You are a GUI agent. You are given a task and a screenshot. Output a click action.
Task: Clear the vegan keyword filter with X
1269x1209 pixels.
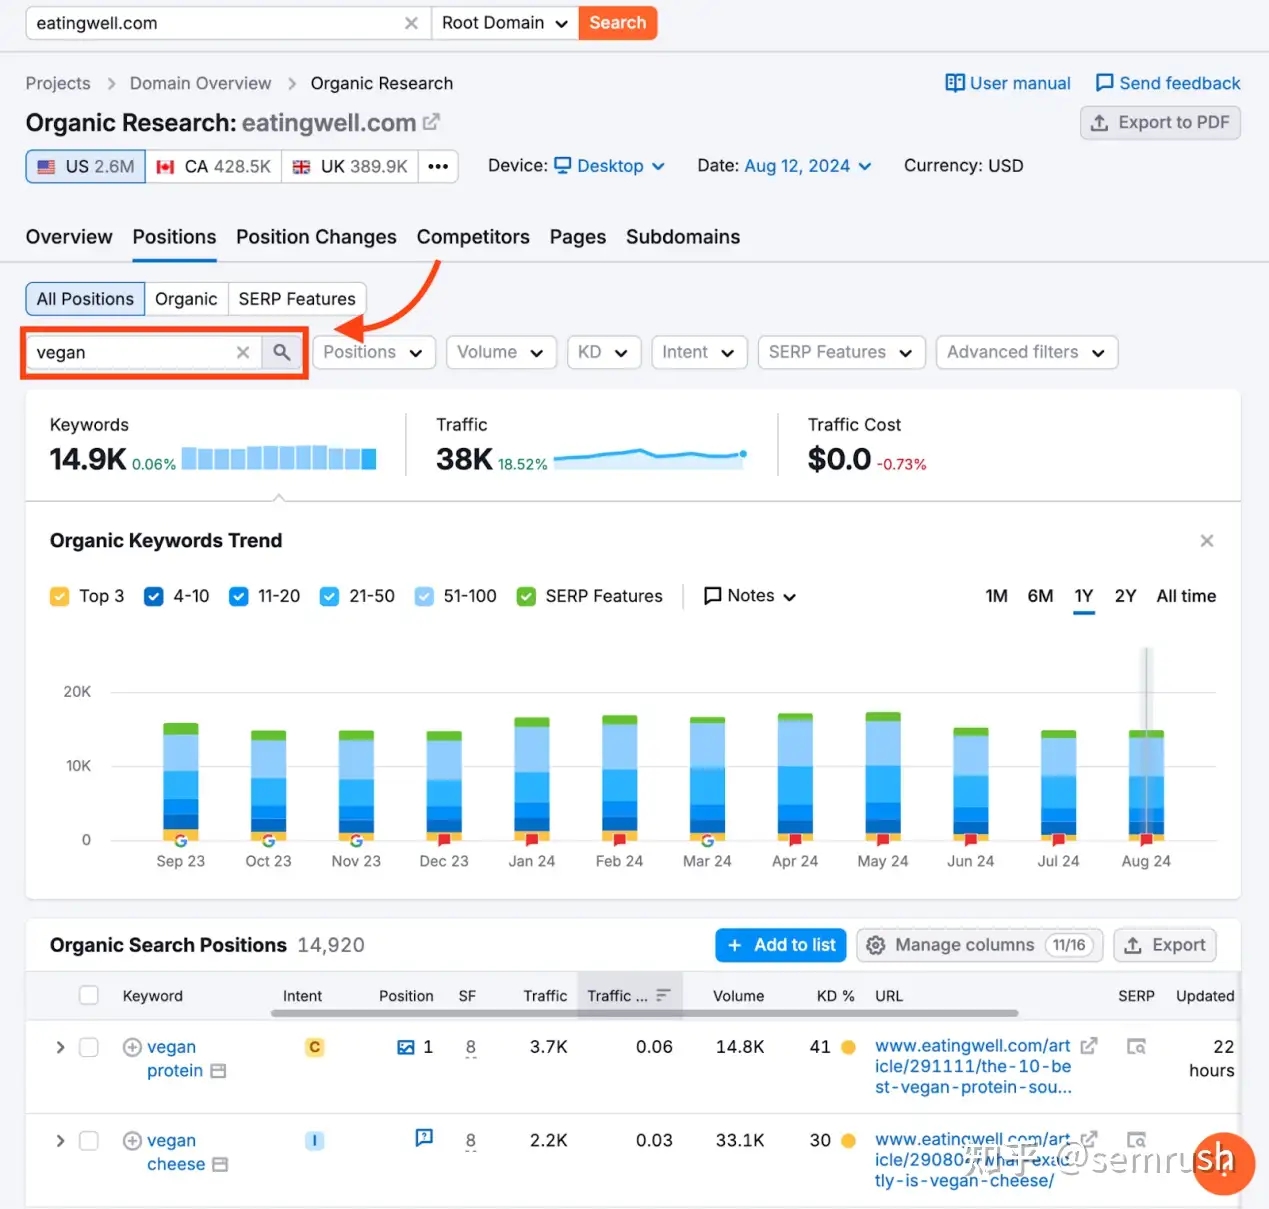coord(243,352)
